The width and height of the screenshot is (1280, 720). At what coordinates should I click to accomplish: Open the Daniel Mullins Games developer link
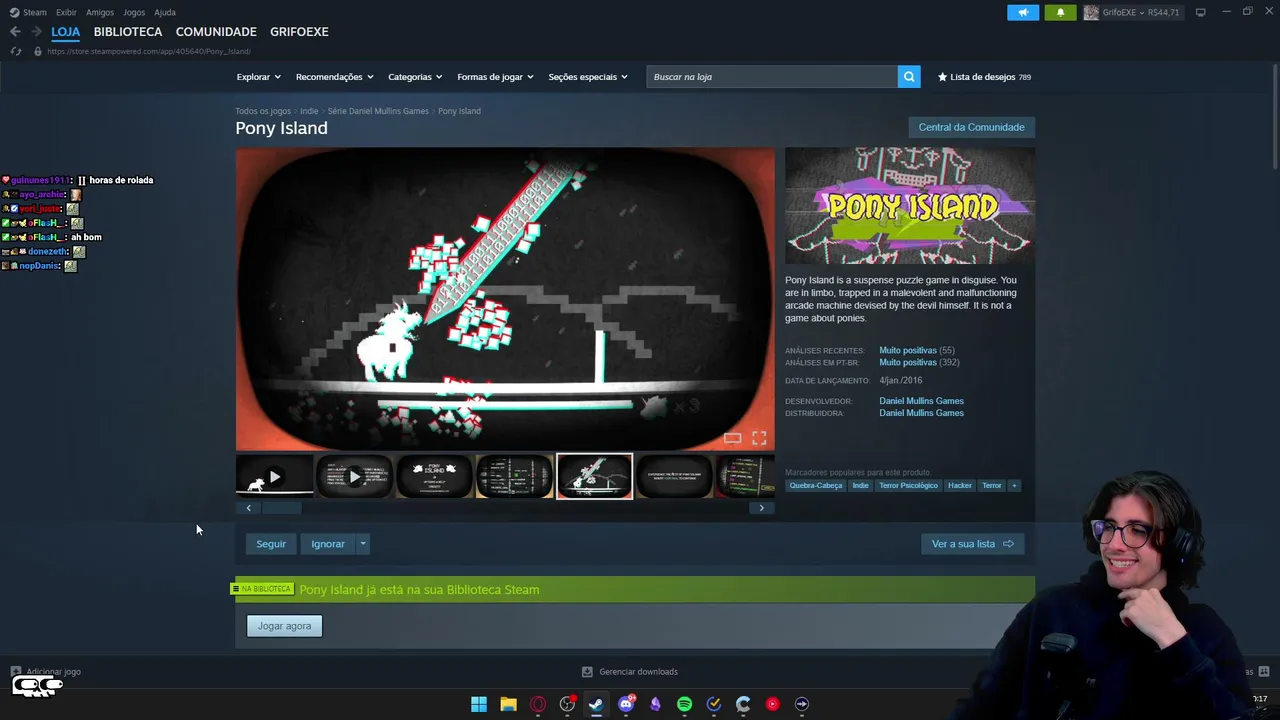point(921,401)
